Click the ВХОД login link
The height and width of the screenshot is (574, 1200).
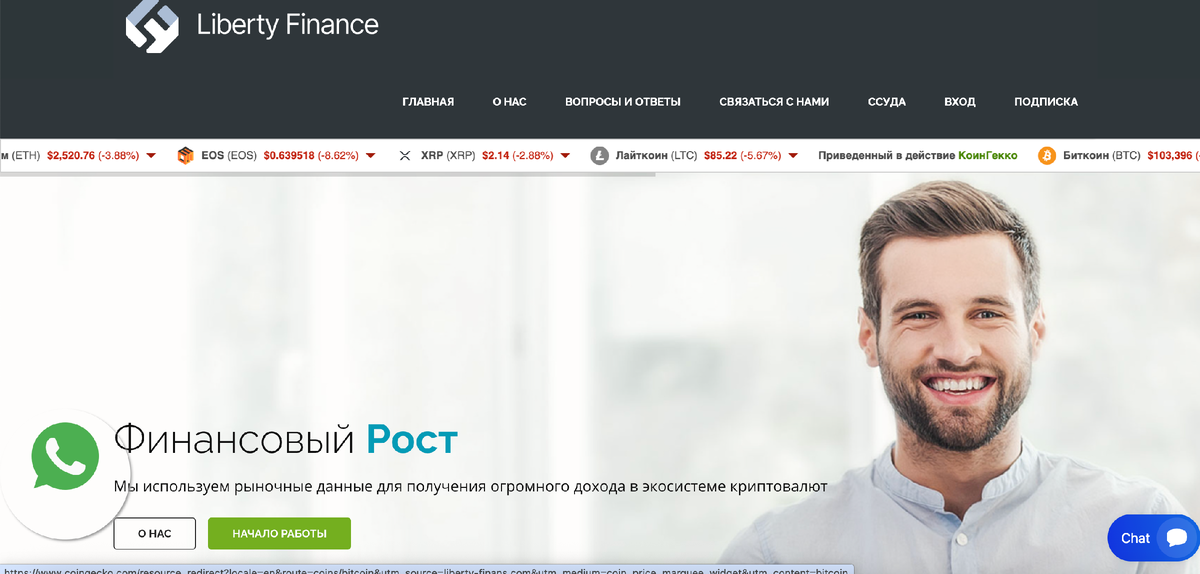[960, 102]
